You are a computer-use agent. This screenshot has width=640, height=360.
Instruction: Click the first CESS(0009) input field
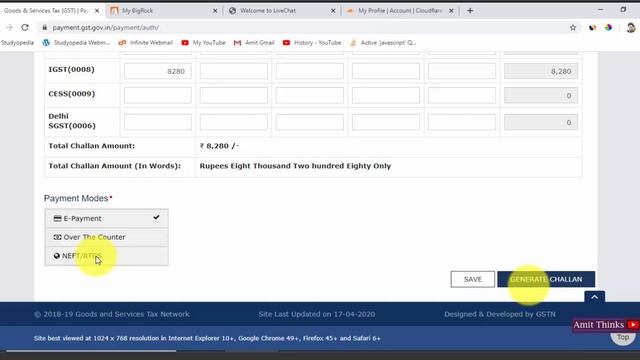point(158,96)
